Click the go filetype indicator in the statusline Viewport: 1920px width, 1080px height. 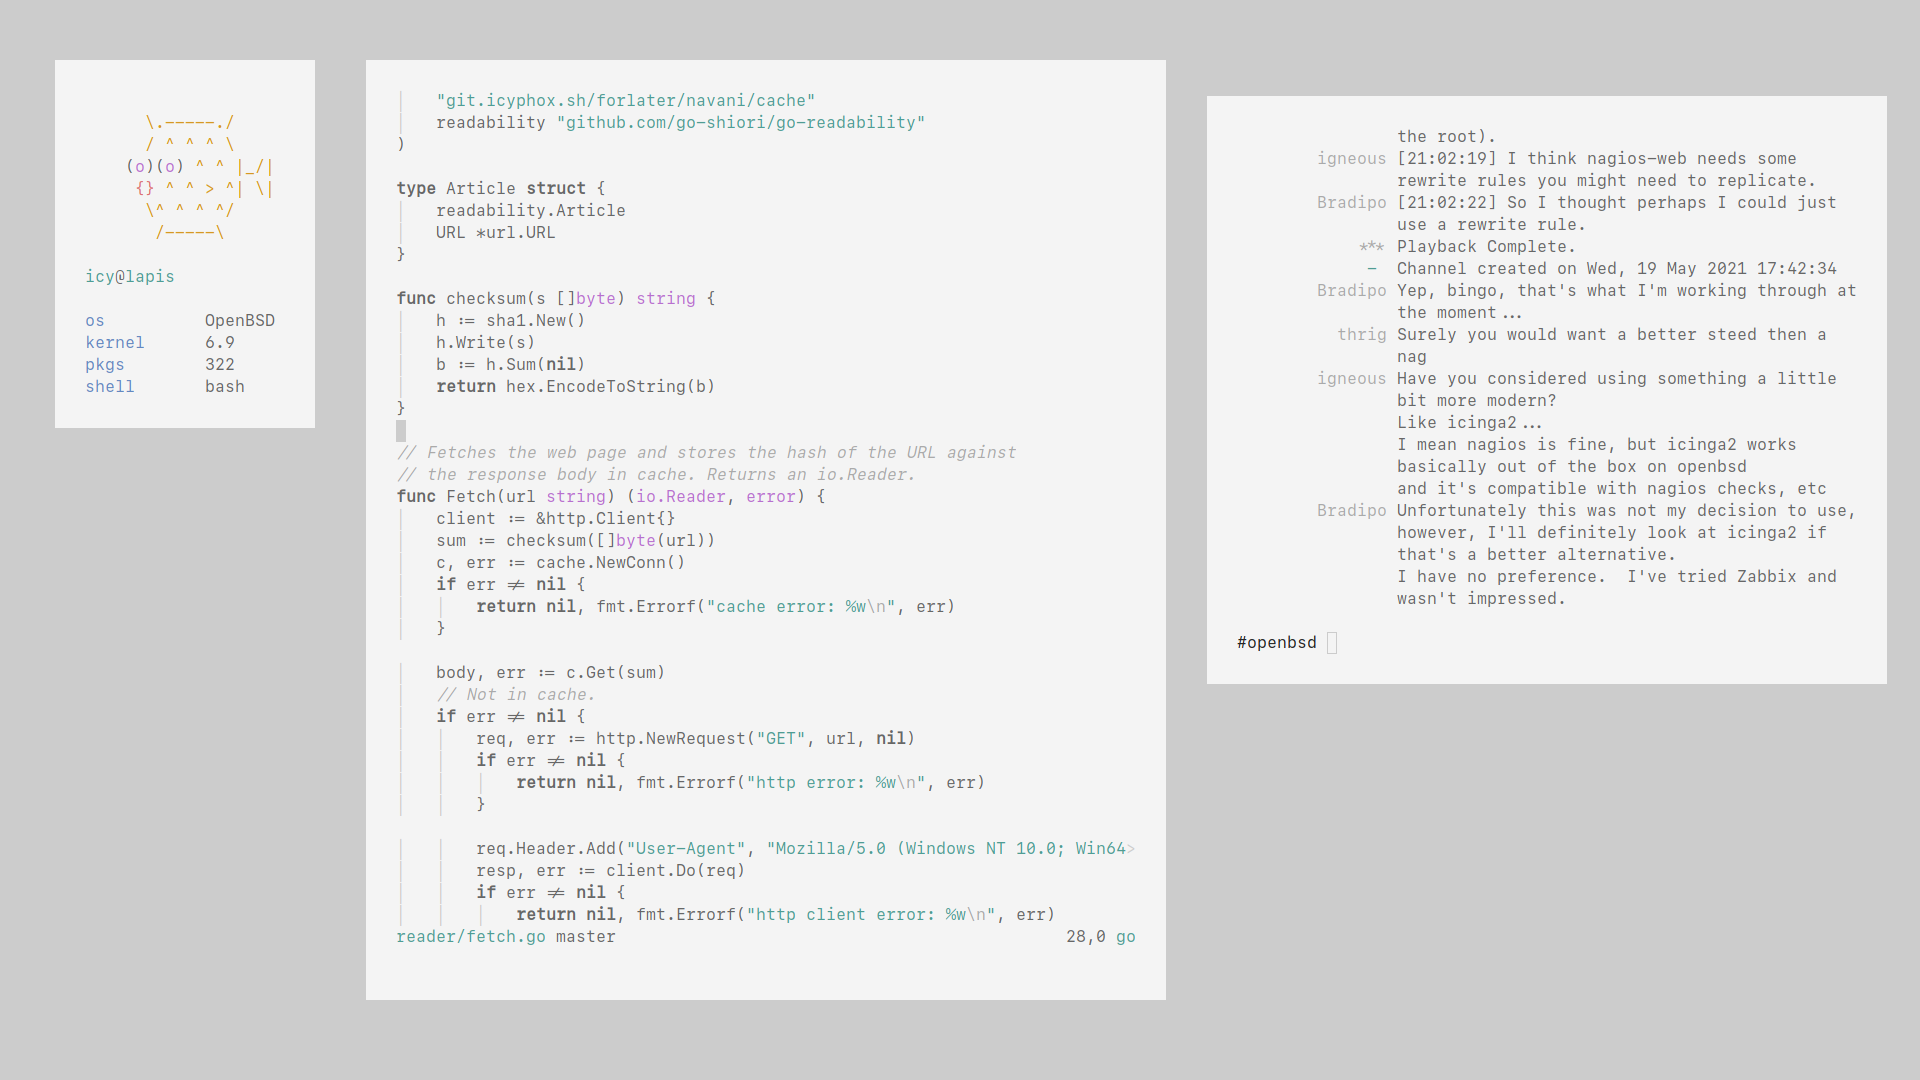click(x=1125, y=937)
